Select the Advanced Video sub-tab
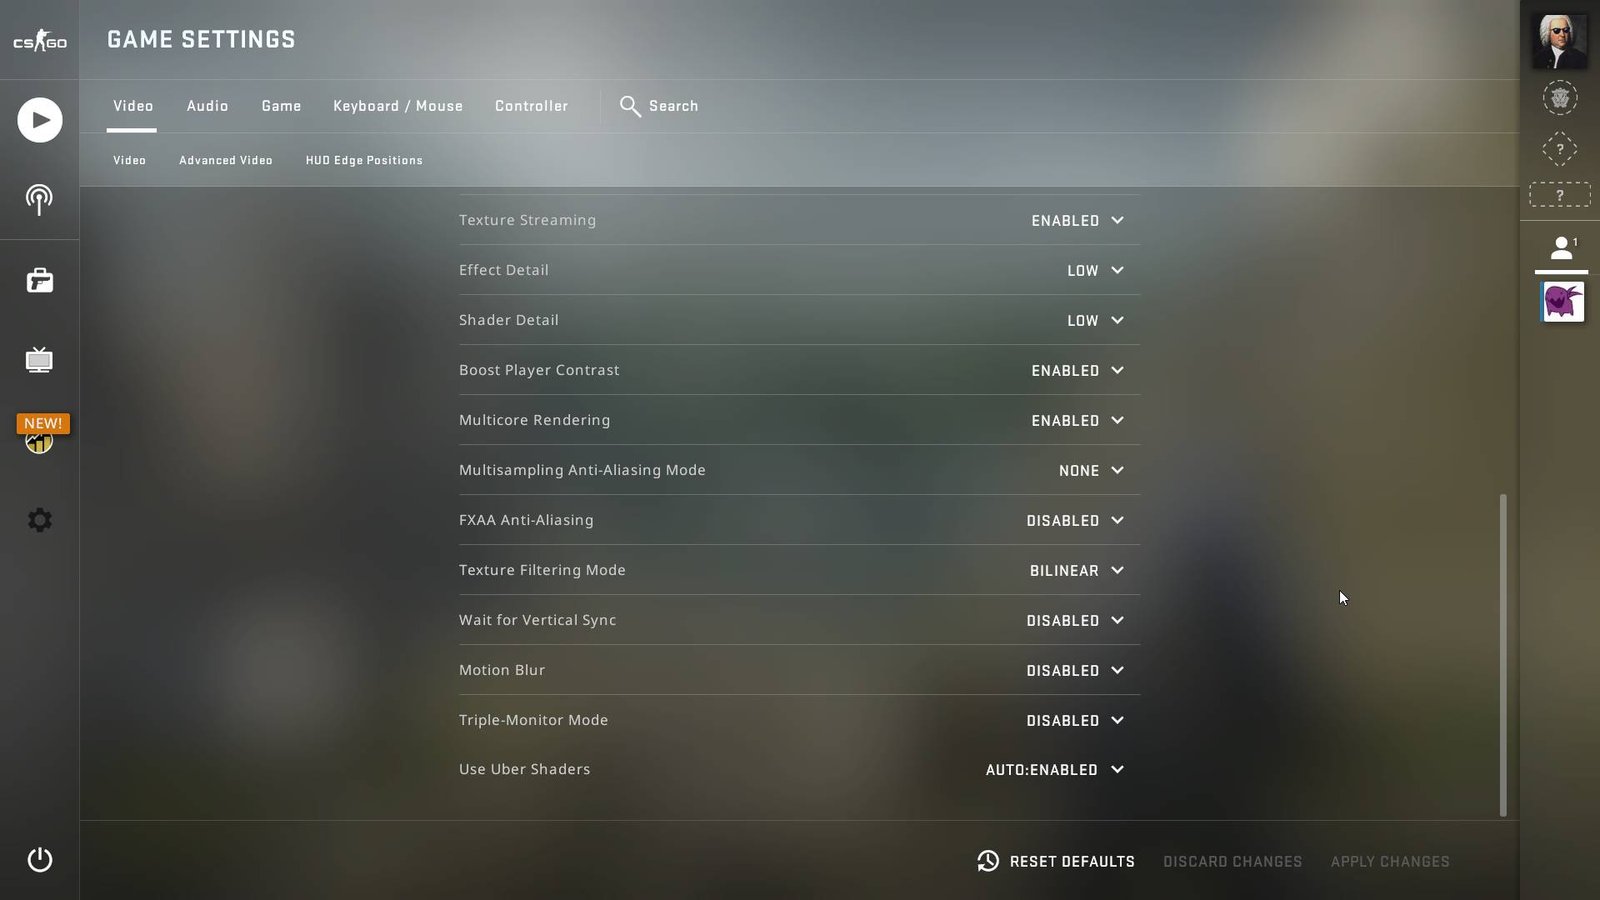The height and width of the screenshot is (900, 1600). (226, 160)
